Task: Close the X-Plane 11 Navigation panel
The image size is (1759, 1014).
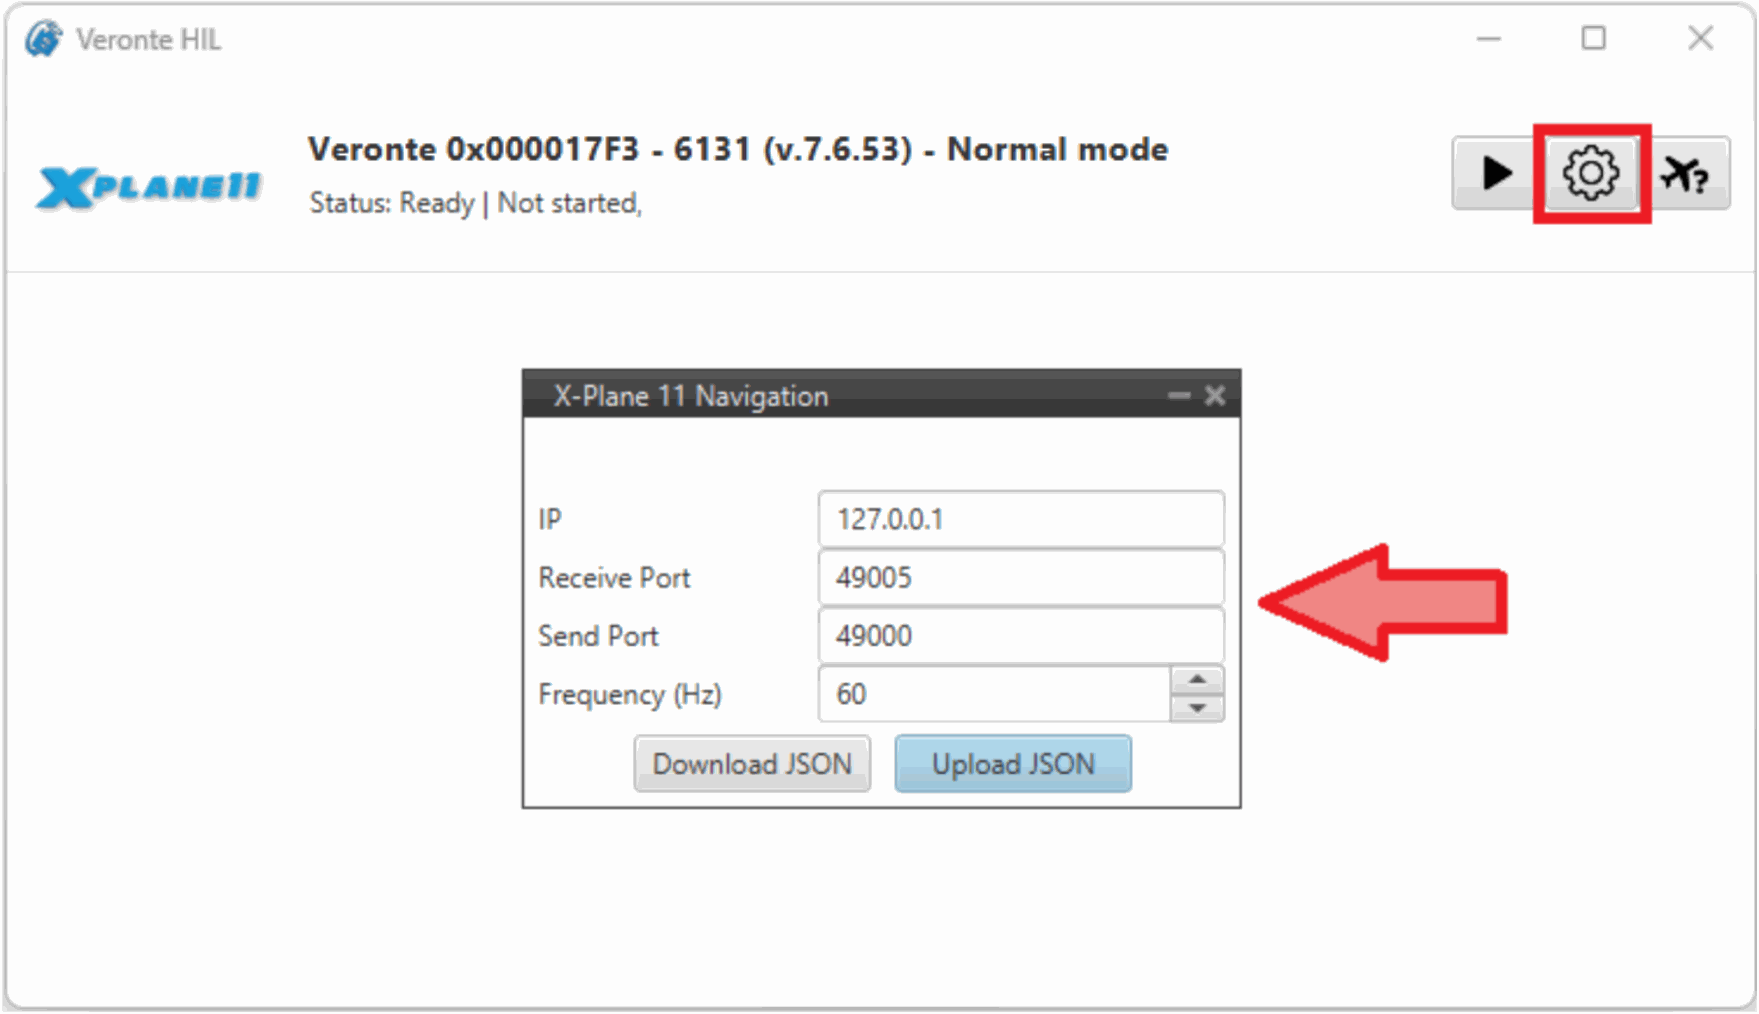Action: point(1215,396)
